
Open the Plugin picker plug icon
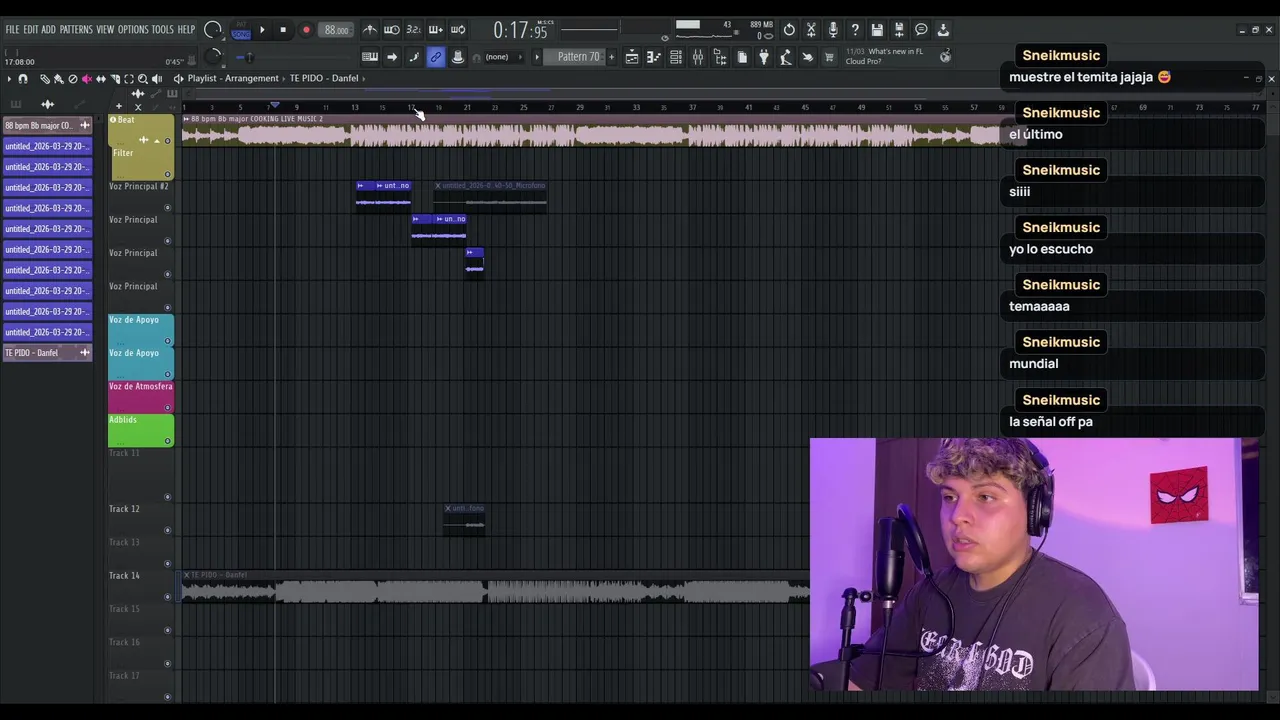(764, 57)
